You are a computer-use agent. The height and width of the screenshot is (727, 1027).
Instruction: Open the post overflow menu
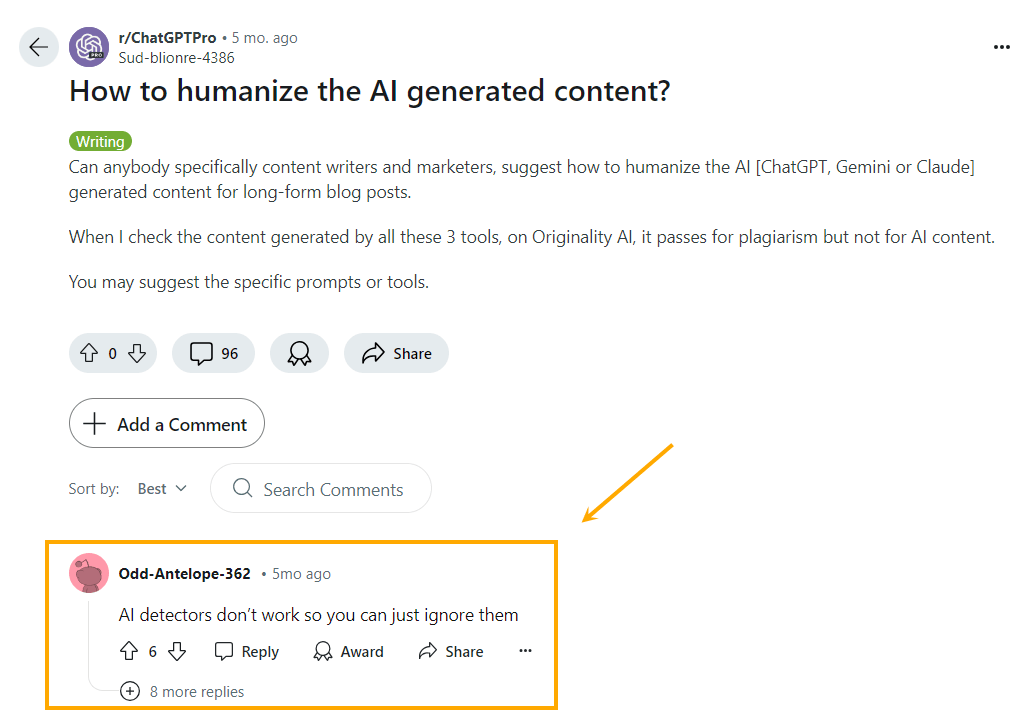tap(1001, 47)
